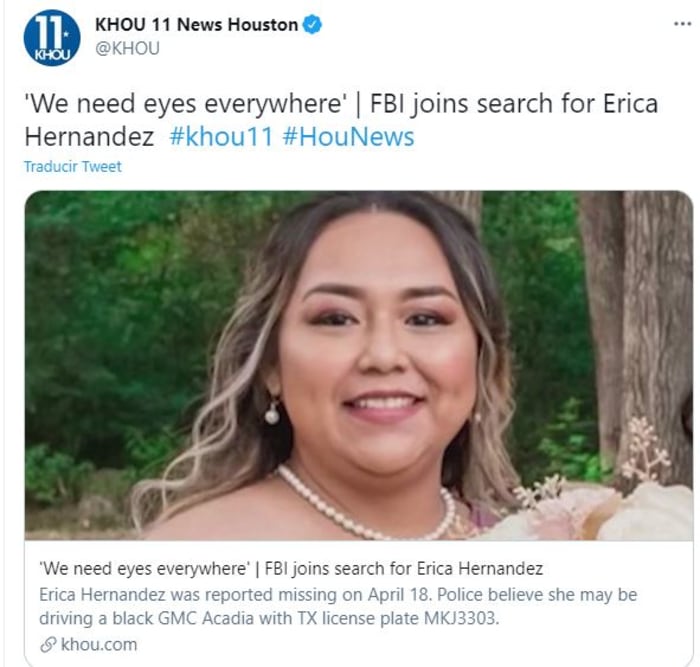
Task: Open the khou.com domain link
Action: coord(99,645)
